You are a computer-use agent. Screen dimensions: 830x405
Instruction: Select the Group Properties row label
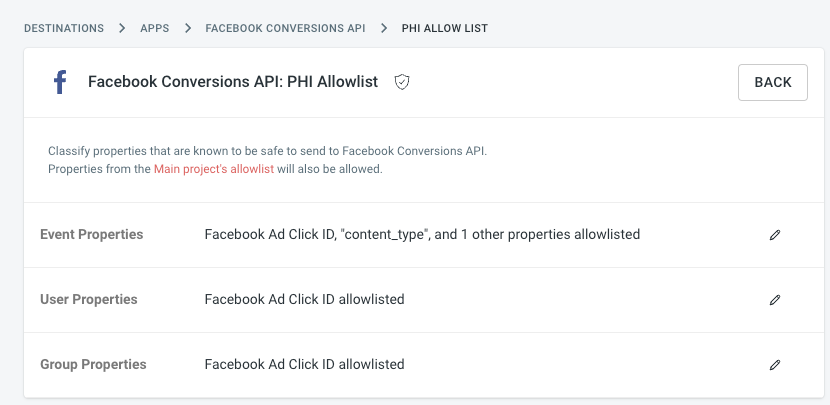93,364
